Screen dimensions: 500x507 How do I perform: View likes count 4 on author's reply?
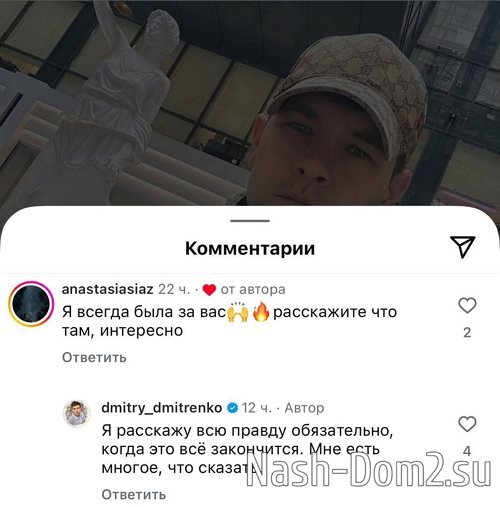(467, 451)
